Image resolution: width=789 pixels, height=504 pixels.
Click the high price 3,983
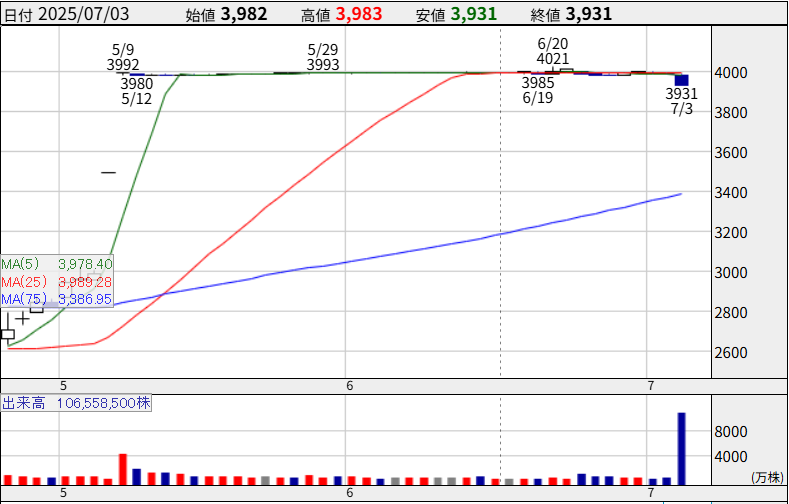click(x=359, y=14)
